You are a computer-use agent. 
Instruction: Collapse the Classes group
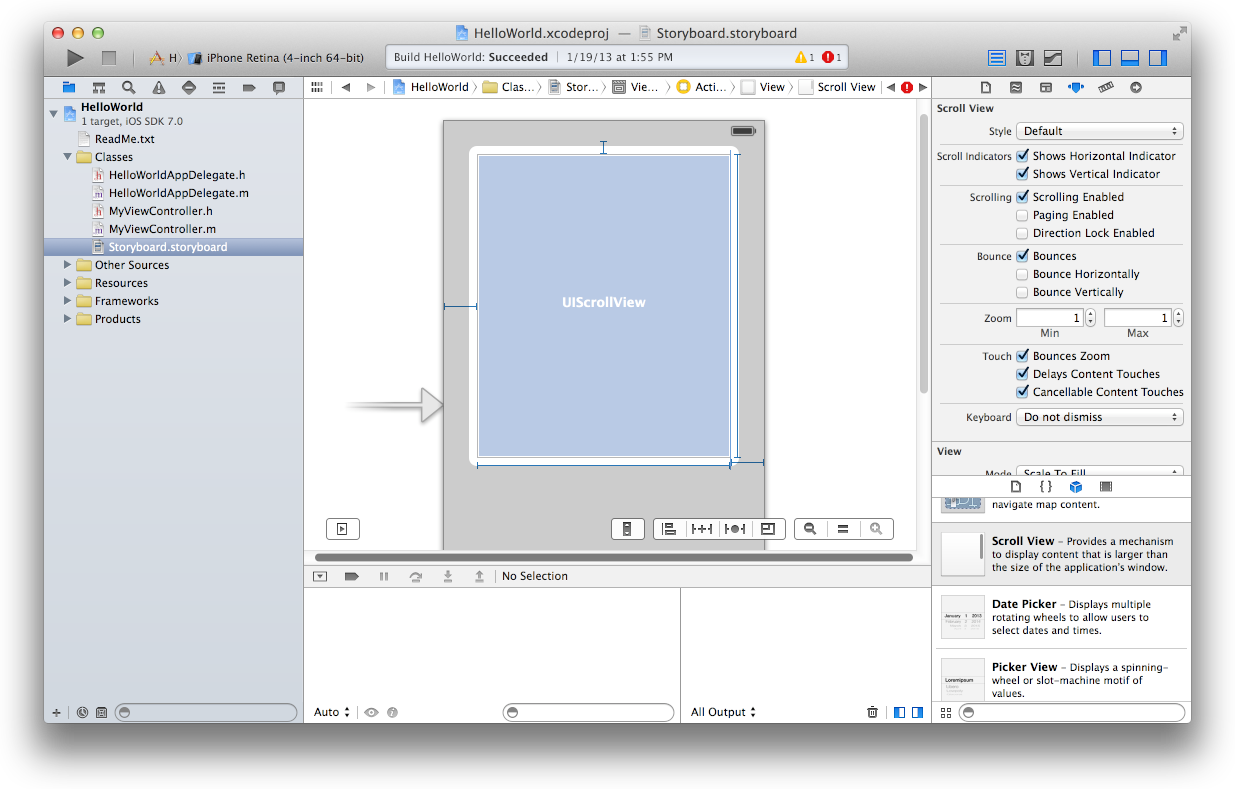click(68, 157)
